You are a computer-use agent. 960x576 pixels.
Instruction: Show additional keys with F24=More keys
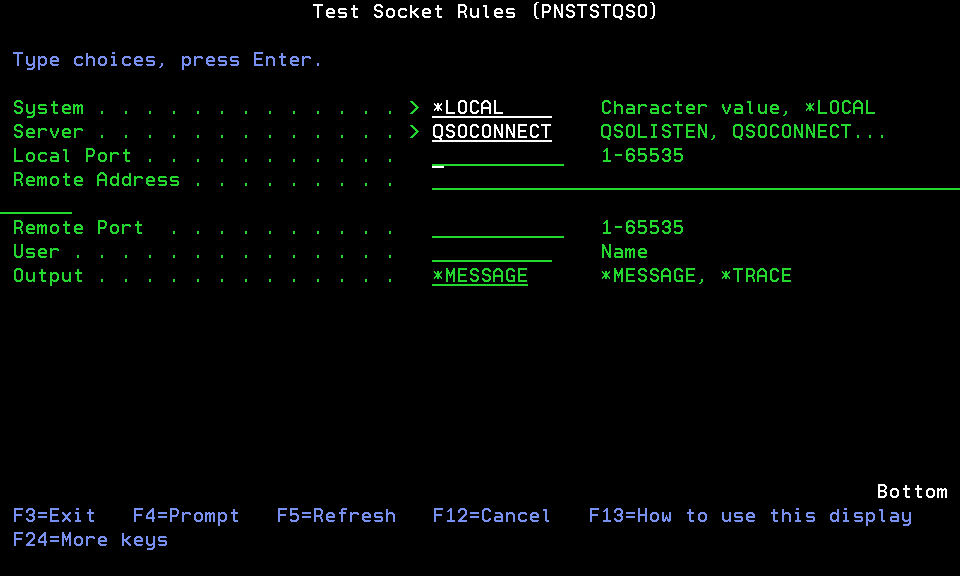[x=90, y=540]
